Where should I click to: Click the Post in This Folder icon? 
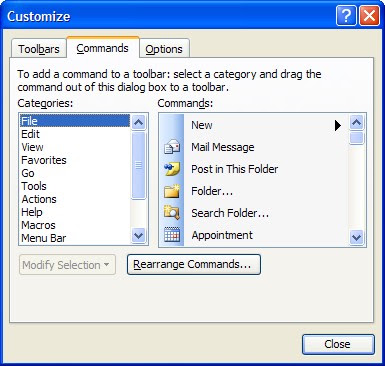pos(172,169)
